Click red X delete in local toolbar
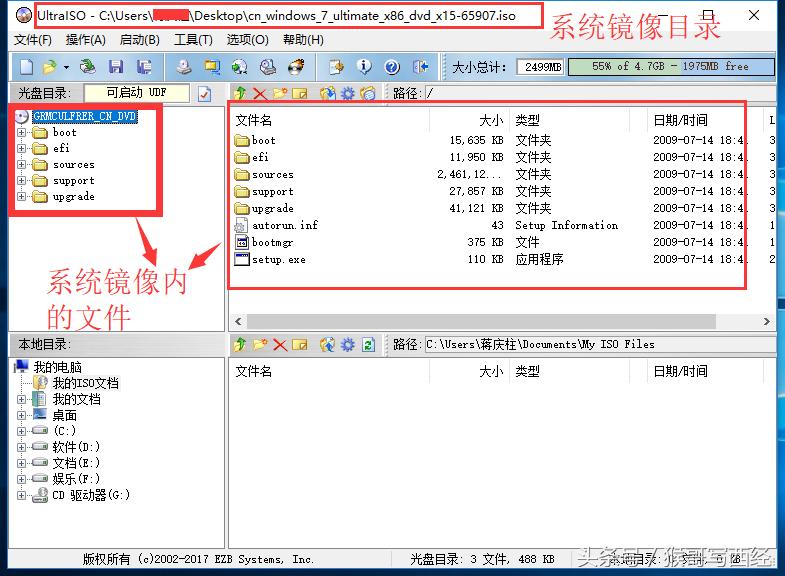The width and height of the screenshot is (785, 576). pos(280,344)
